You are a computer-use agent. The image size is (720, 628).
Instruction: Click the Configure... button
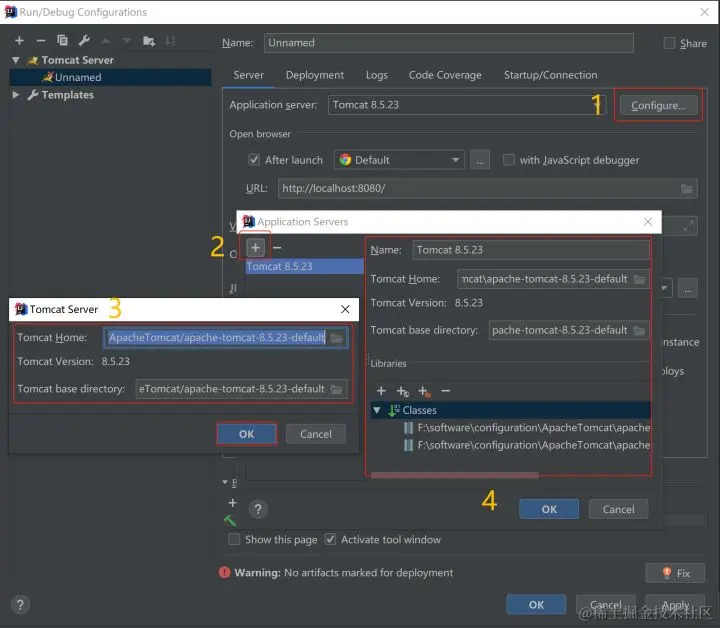pos(658,106)
